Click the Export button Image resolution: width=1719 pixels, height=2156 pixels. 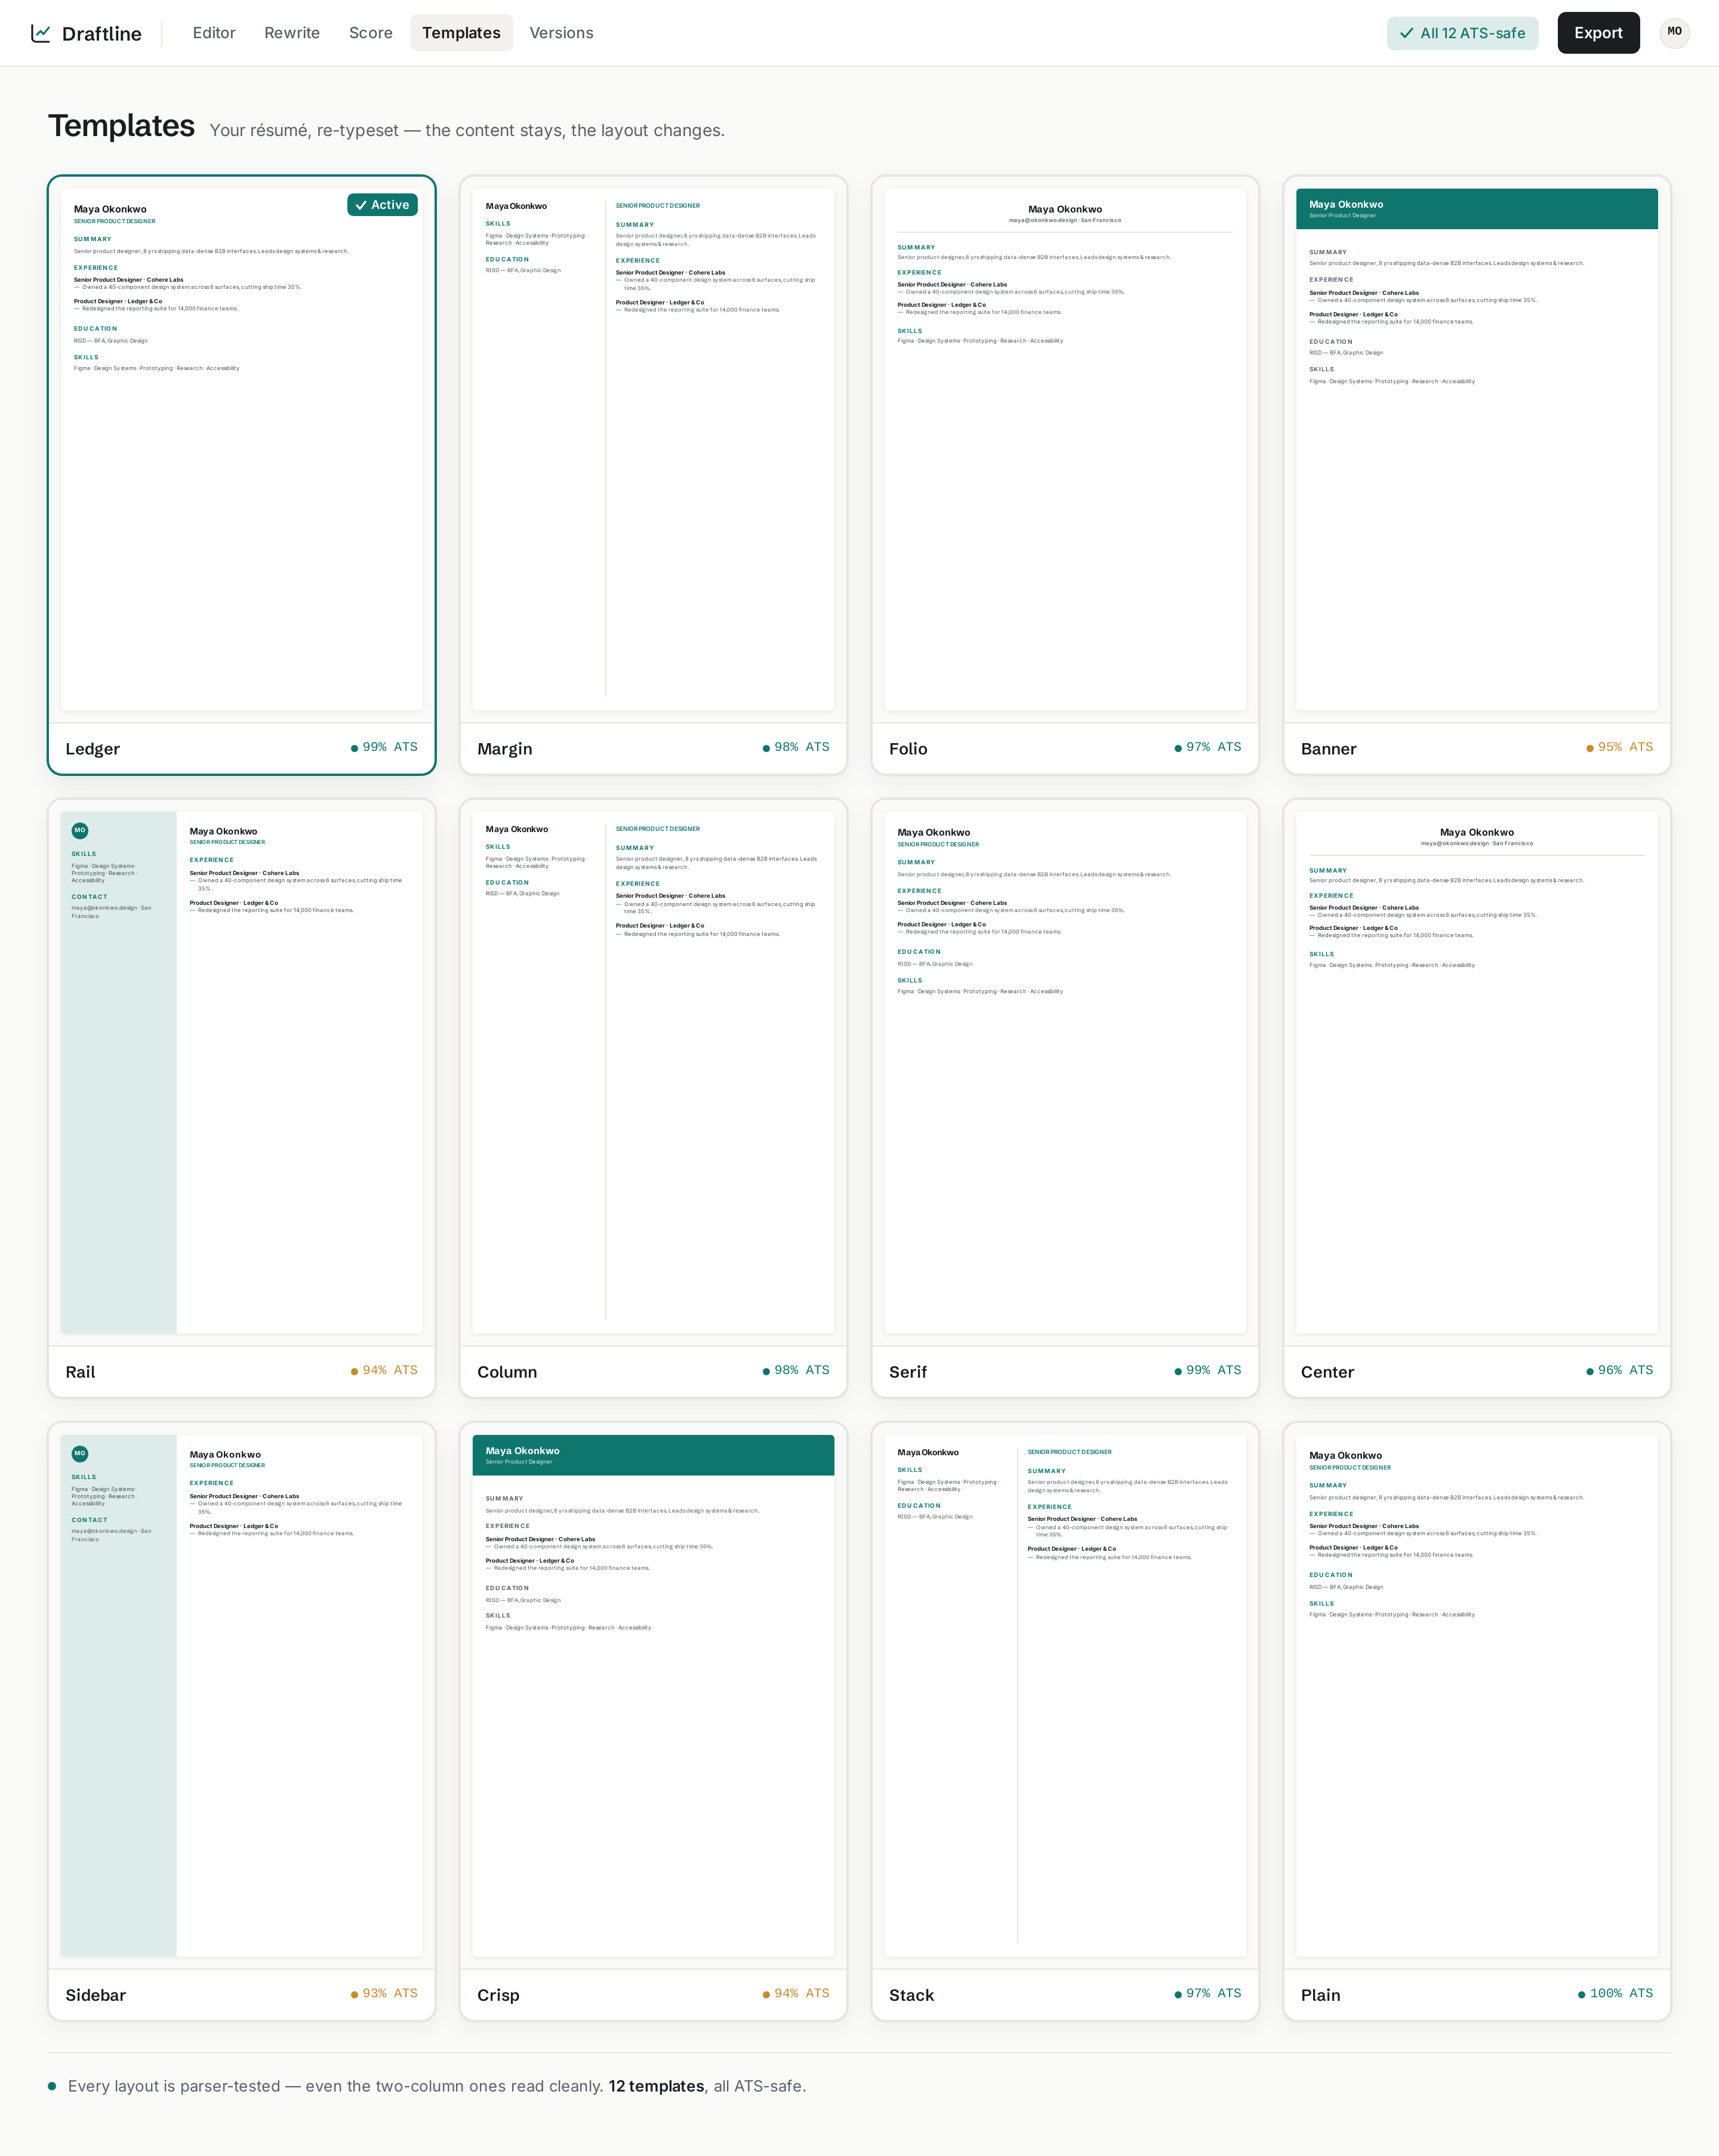(x=1598, y=33)
